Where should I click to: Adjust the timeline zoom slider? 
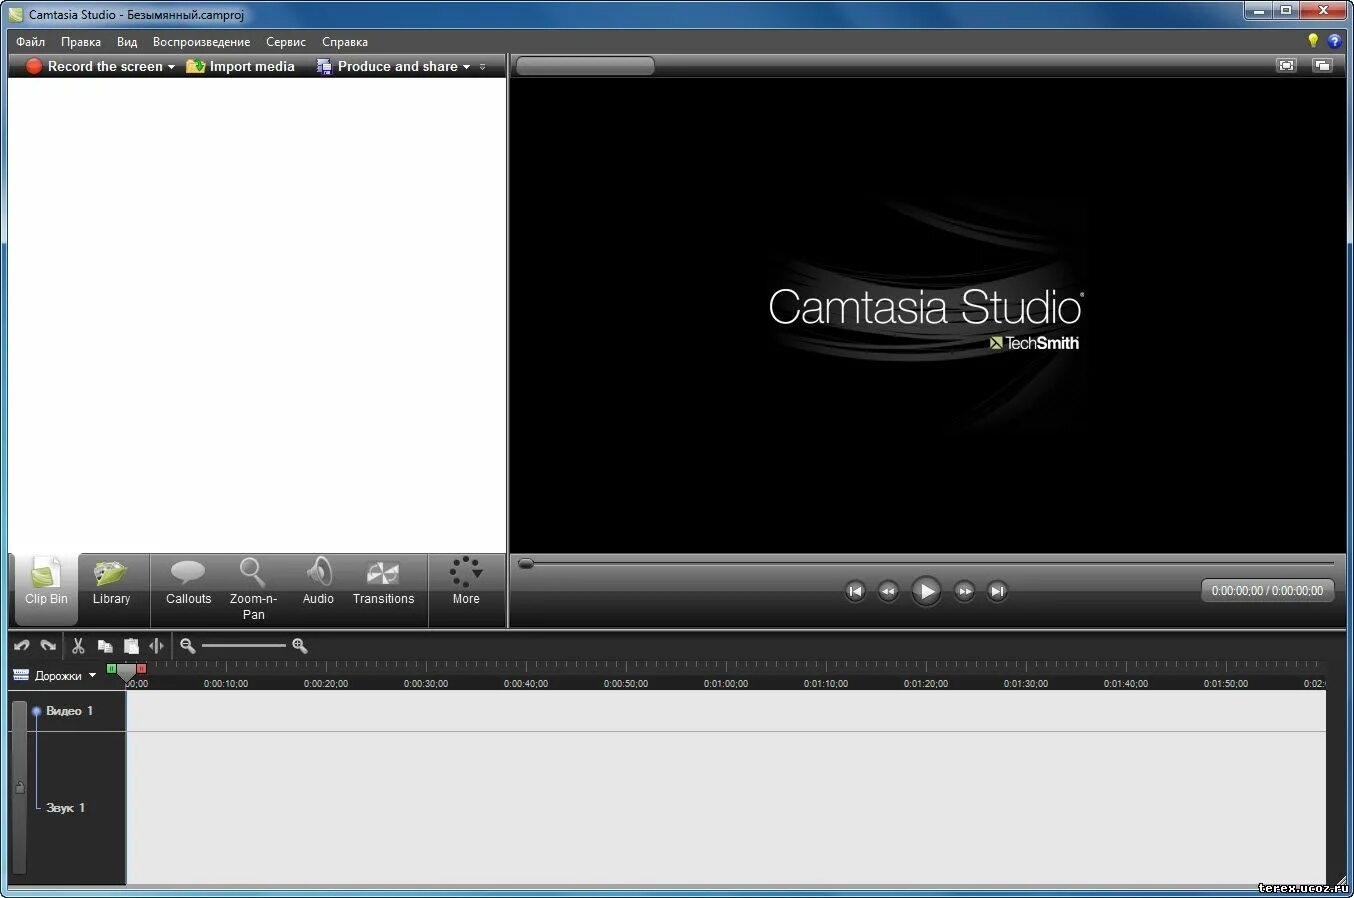[244, 646]
